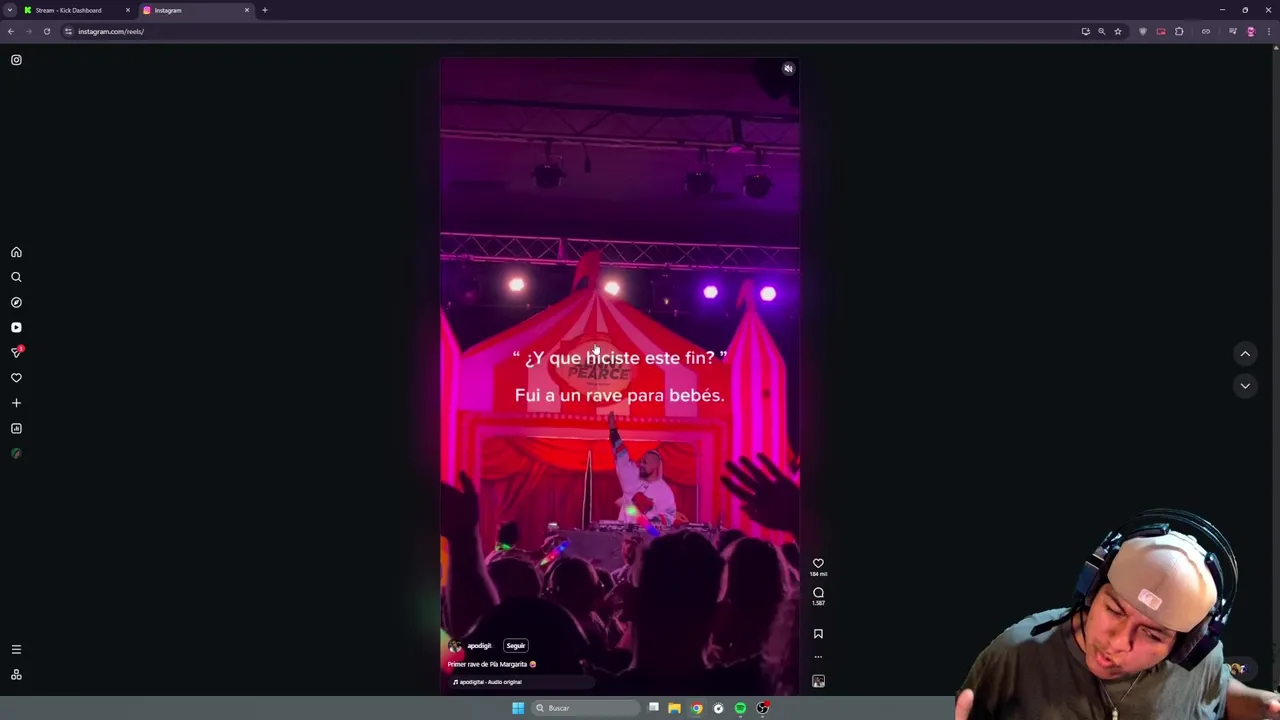1280x720 pixels.
Task: Bookmark this page with star icon
Action: tap(1118, 31)
